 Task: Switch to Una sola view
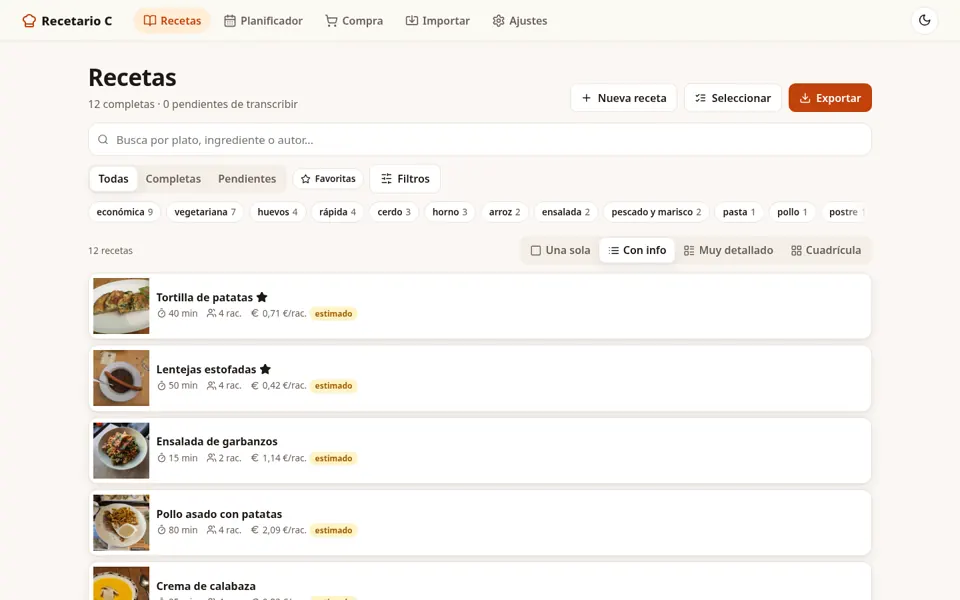pos(560,250)
